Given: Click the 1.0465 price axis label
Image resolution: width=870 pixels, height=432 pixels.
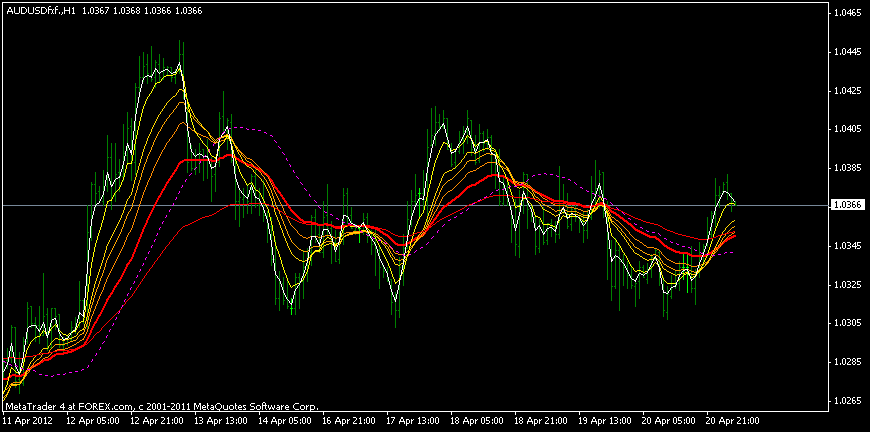Looking at the screenshot, I should tap(847, 13).
